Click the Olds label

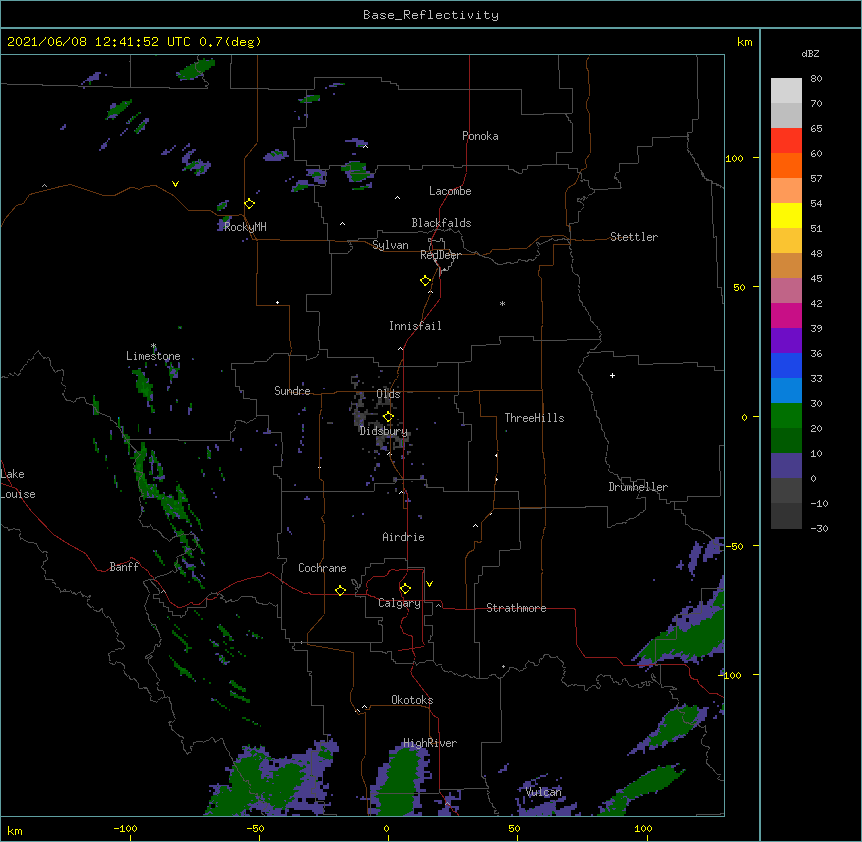388,394
